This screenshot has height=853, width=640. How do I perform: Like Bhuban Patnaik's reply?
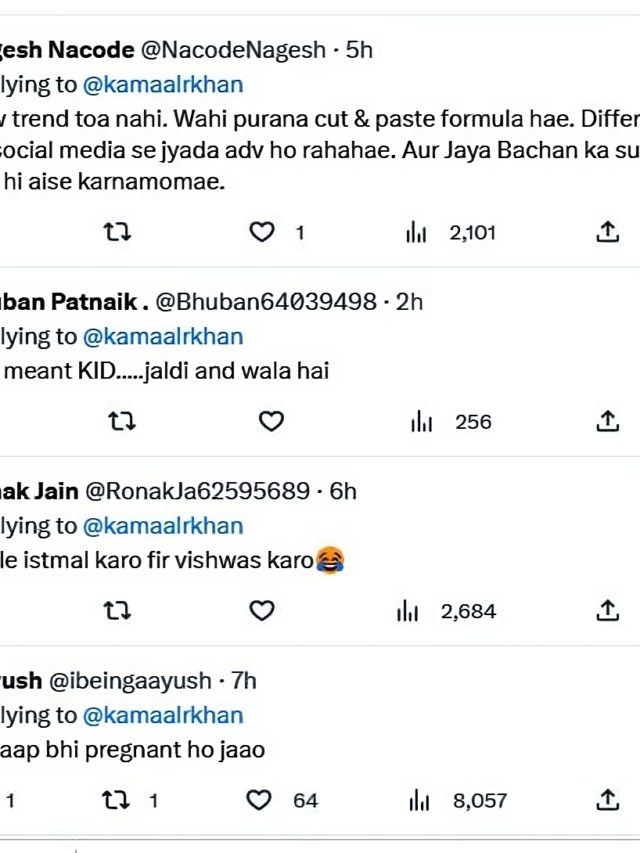point(271,422)
